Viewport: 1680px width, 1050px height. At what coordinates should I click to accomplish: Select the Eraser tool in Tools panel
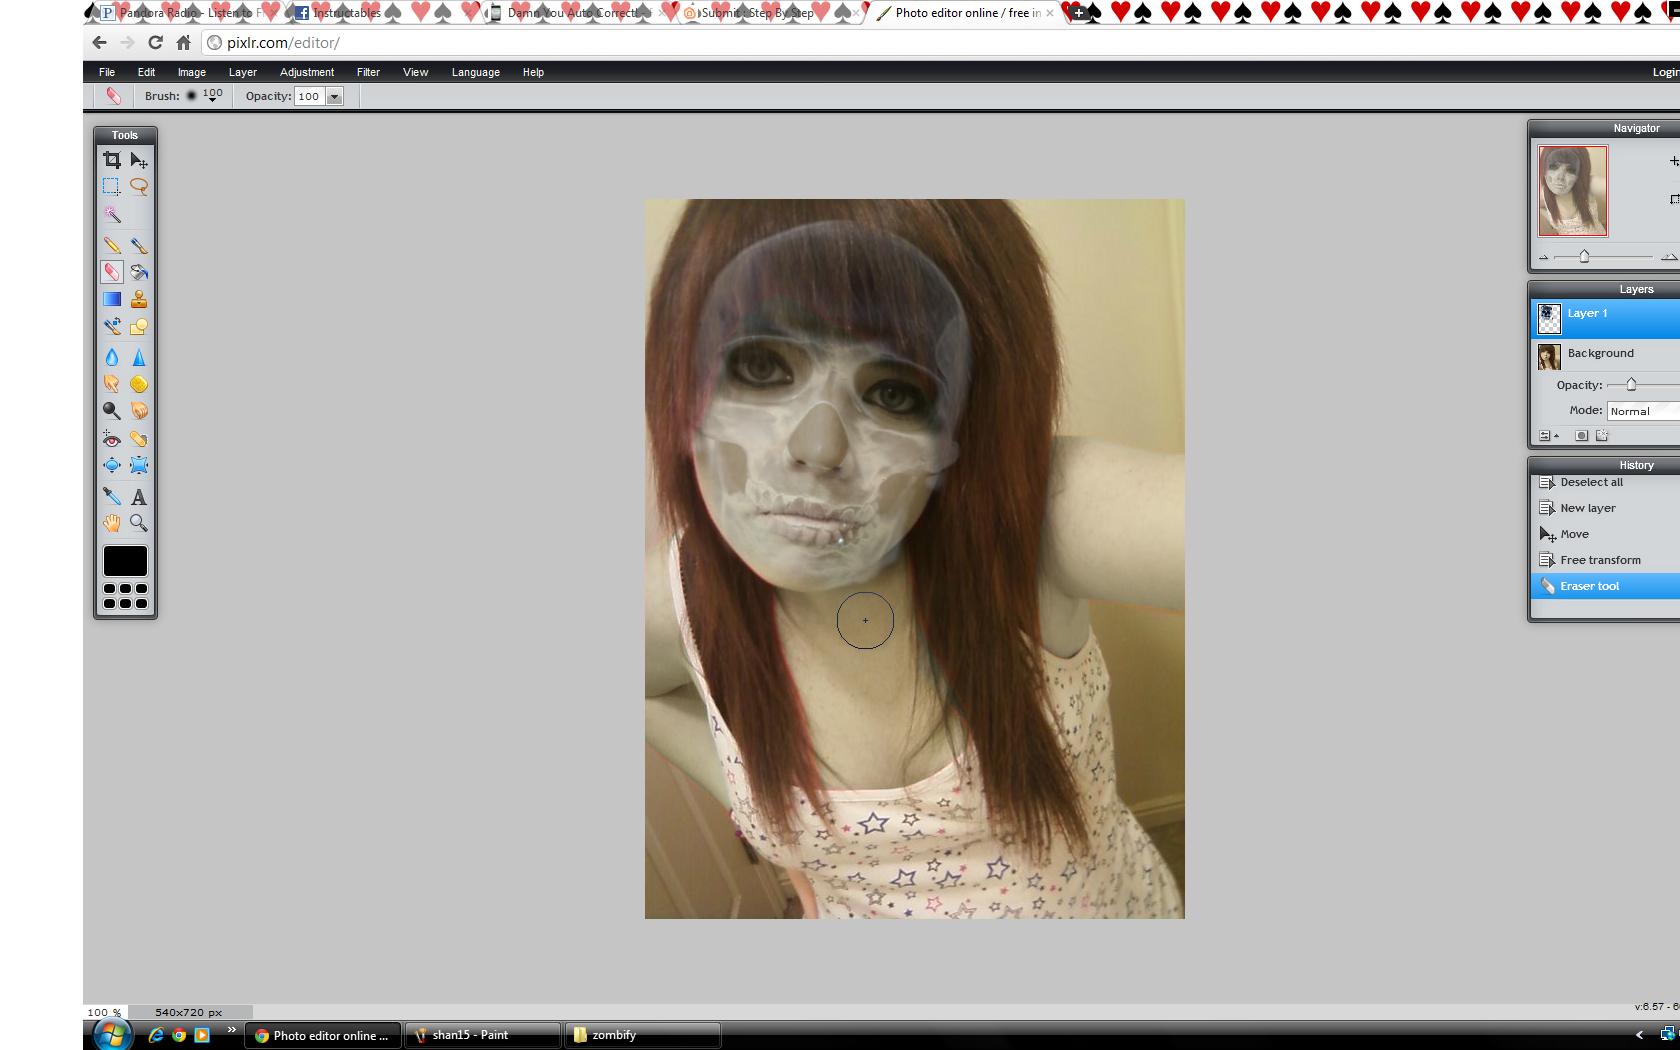pos(112,272)
